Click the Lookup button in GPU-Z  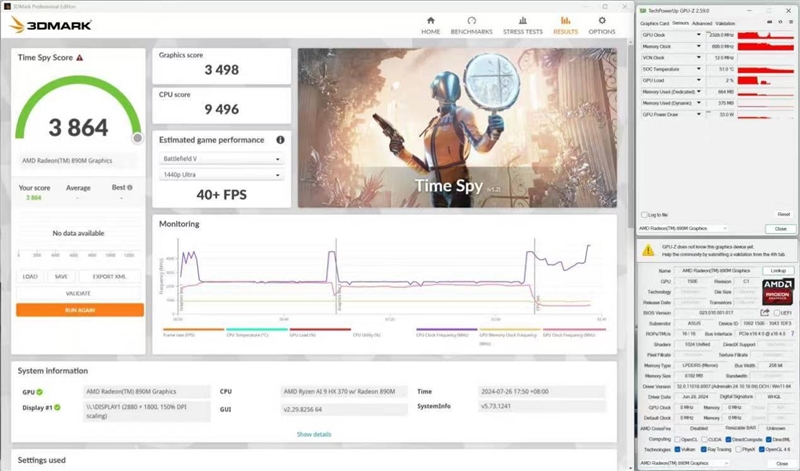778,271
